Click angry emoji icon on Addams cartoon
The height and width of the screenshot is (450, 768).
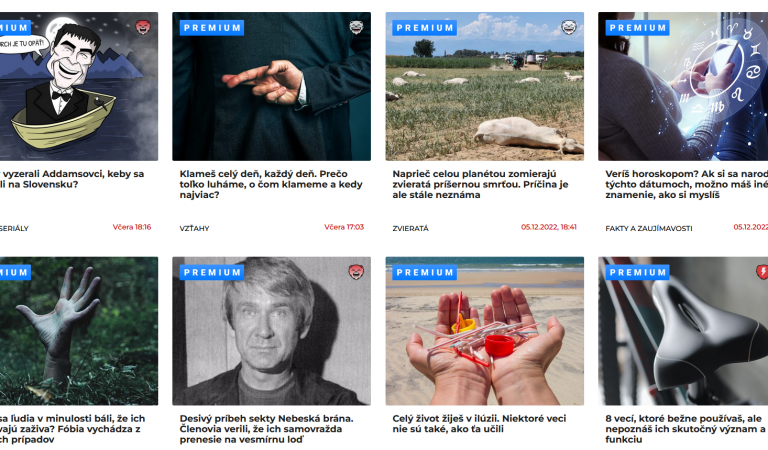tap(143, 27)
